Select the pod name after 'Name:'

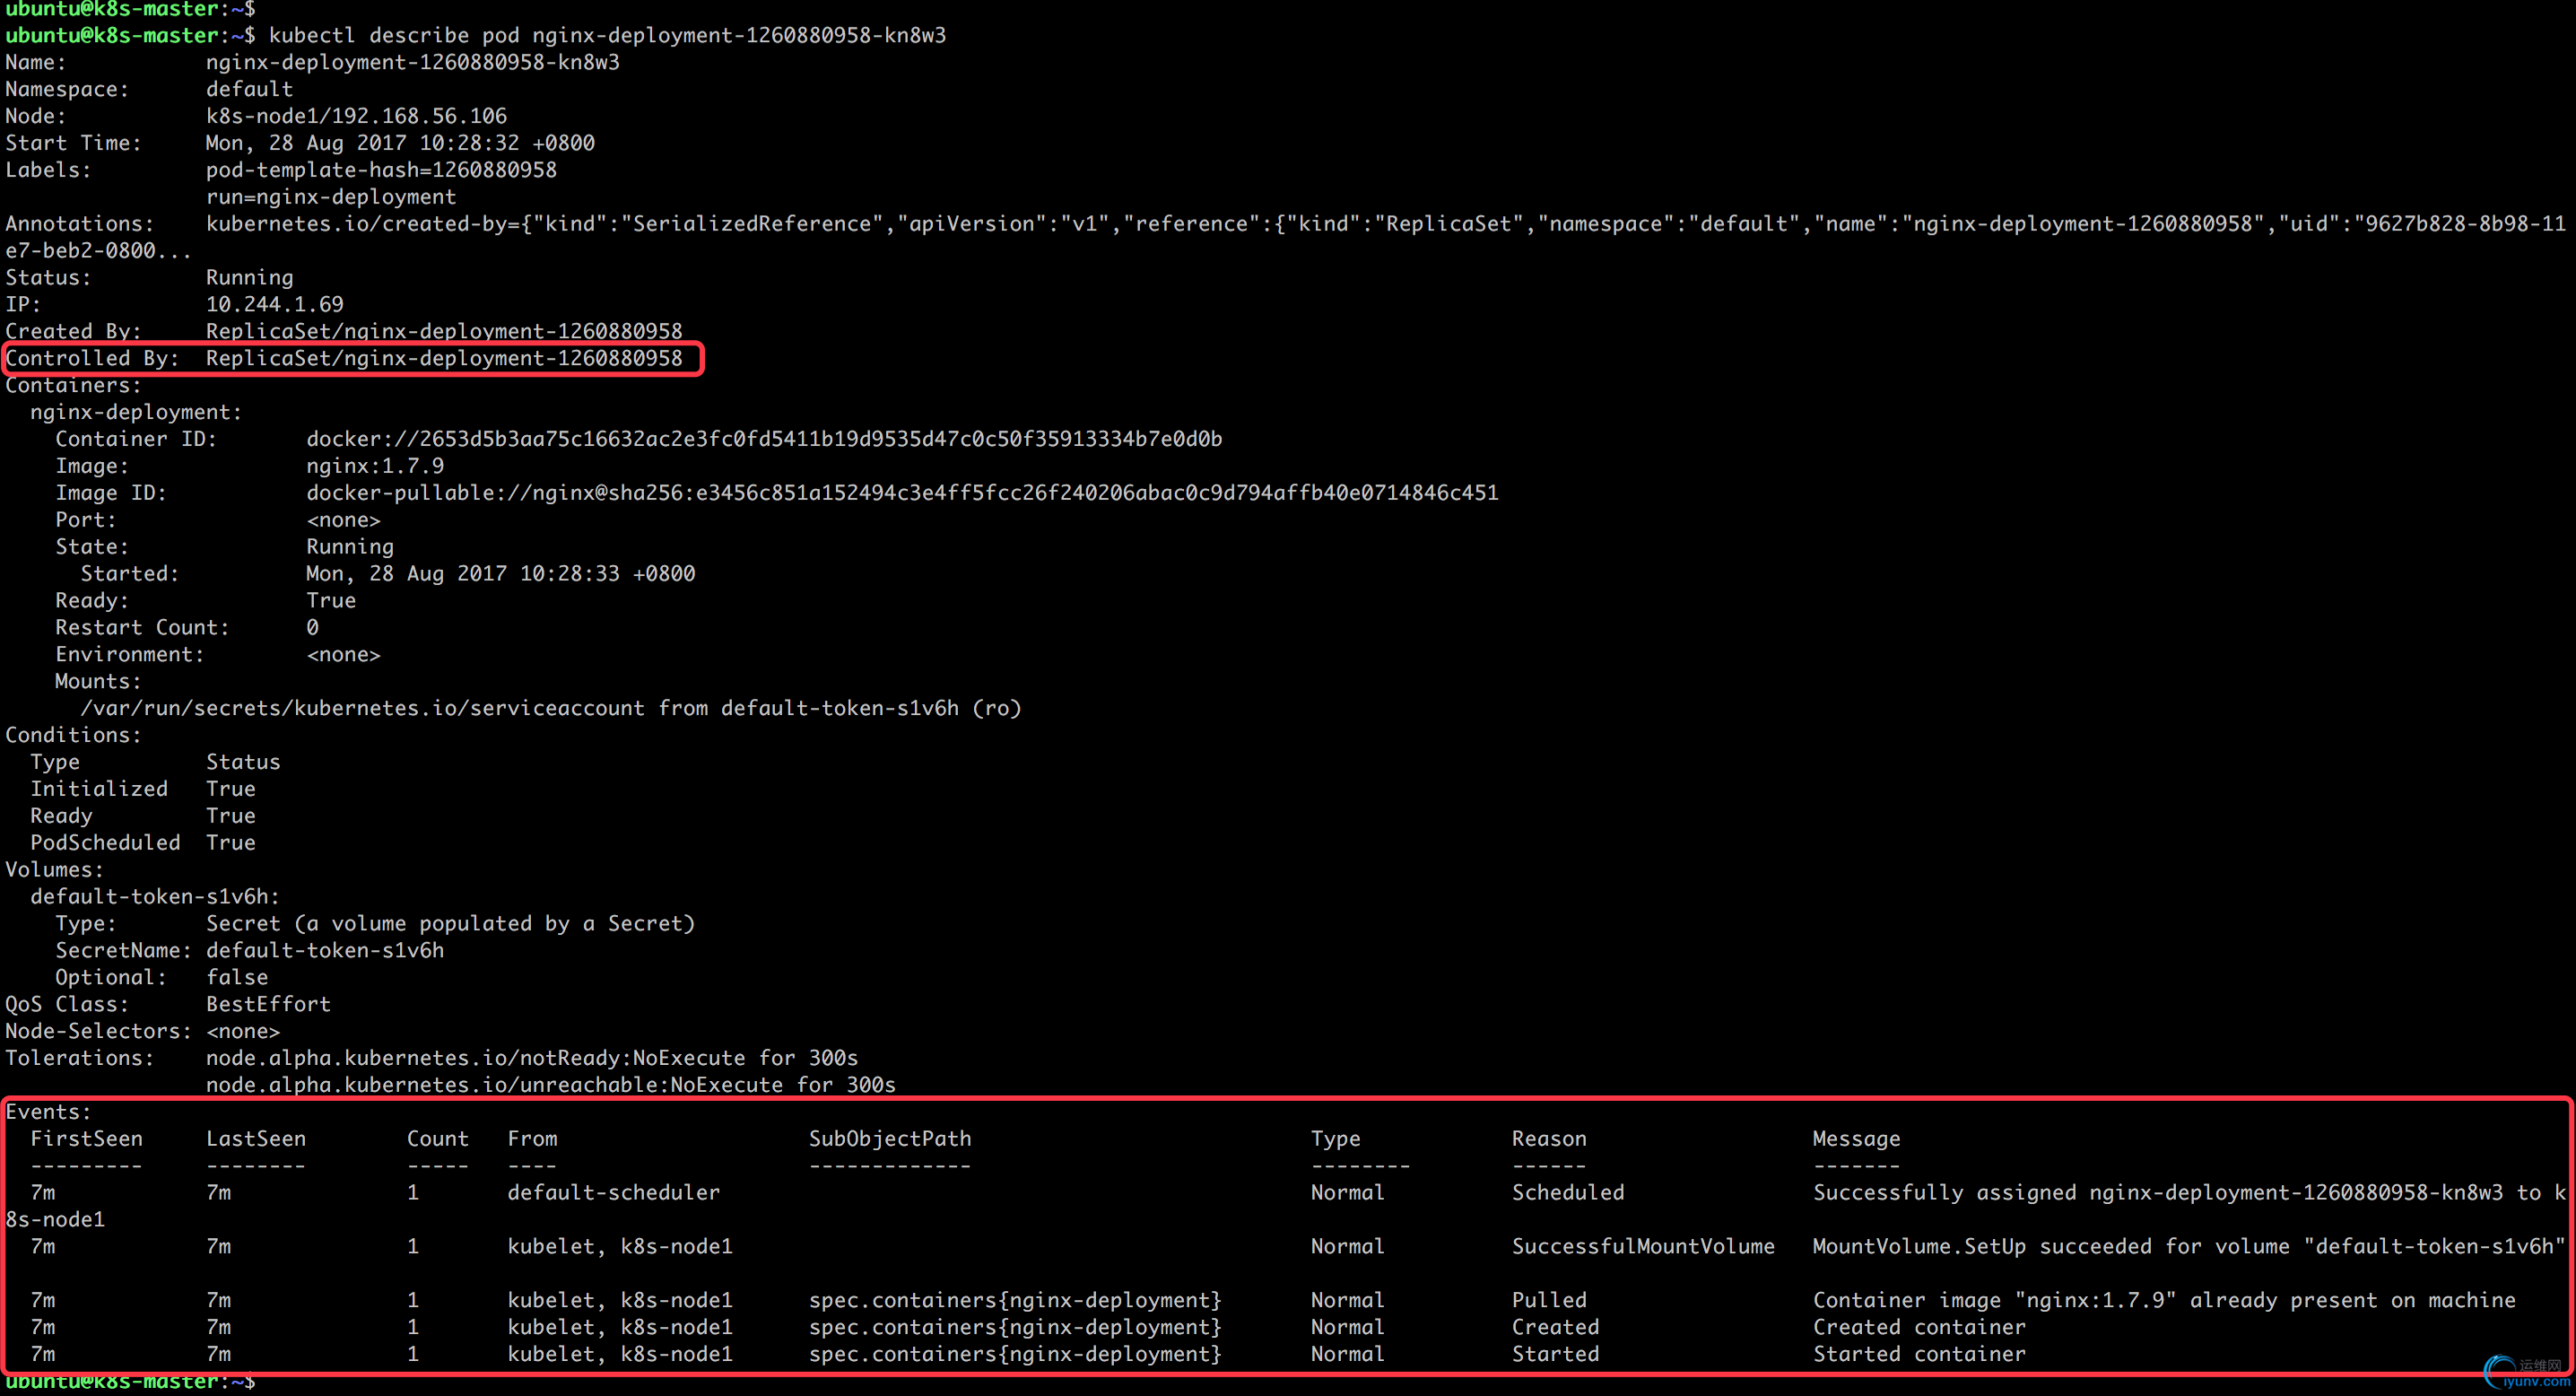pyautogui.click(x=413, y=62)
